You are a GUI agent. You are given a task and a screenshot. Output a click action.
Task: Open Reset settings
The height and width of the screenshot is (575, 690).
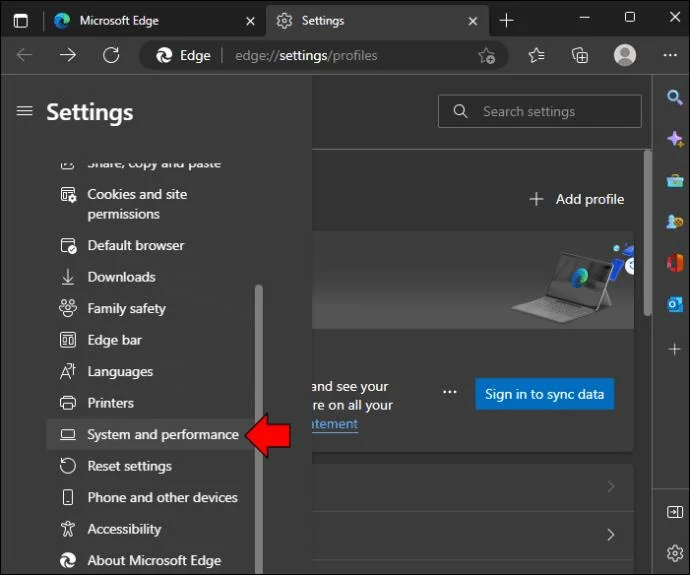(x=150, y=466)
